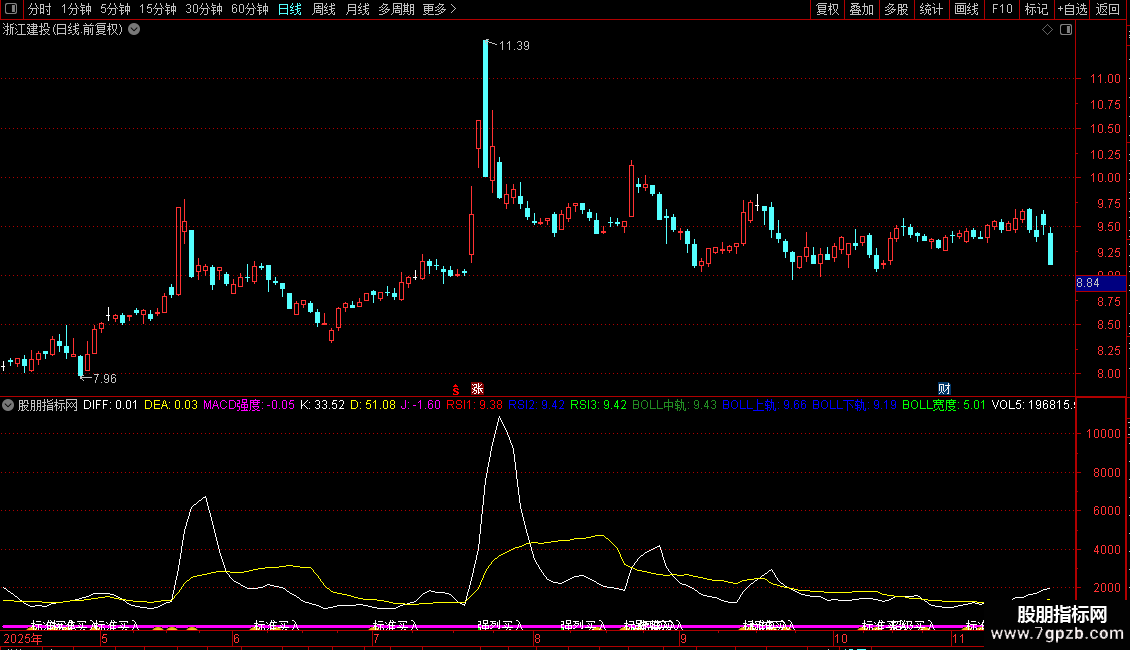This screenshot has height=650, width=1130.
Task: Switch to 分时 intraday view
Action: point(40,9)
